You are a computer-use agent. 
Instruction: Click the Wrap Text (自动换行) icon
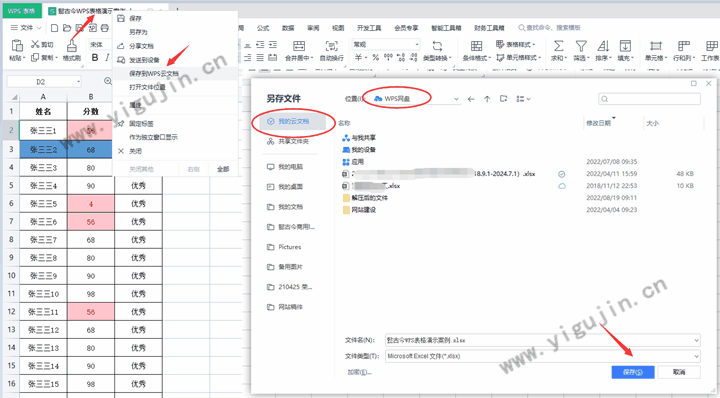332,45
